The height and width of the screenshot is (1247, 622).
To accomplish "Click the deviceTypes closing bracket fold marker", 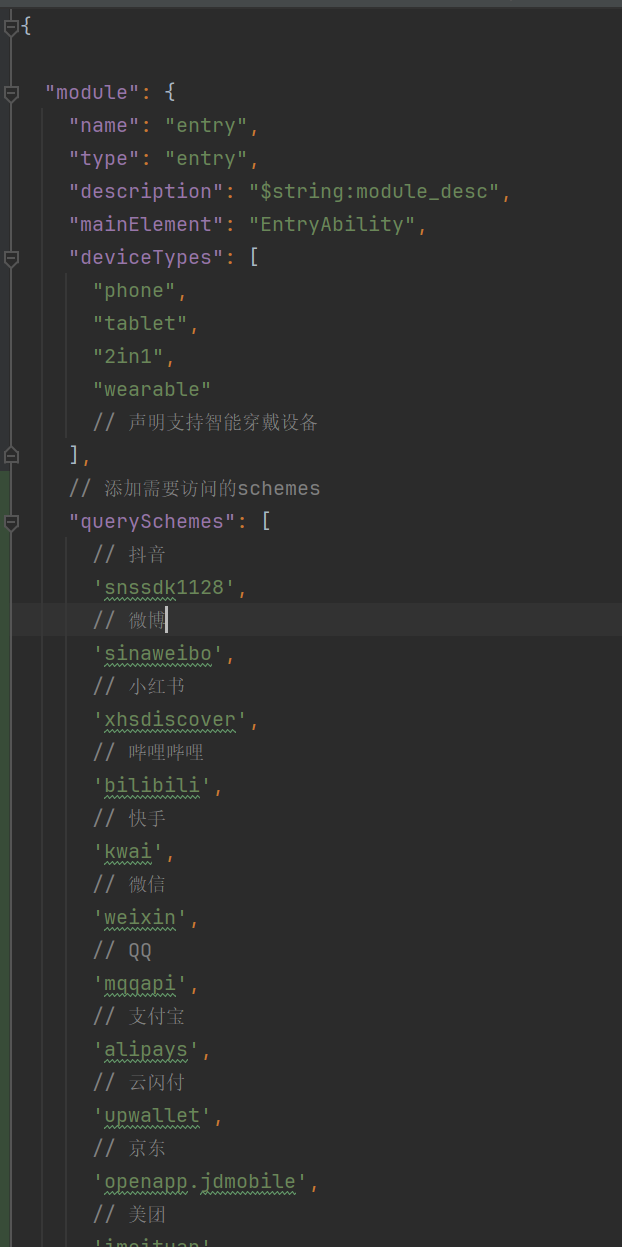I will (11, 456).
